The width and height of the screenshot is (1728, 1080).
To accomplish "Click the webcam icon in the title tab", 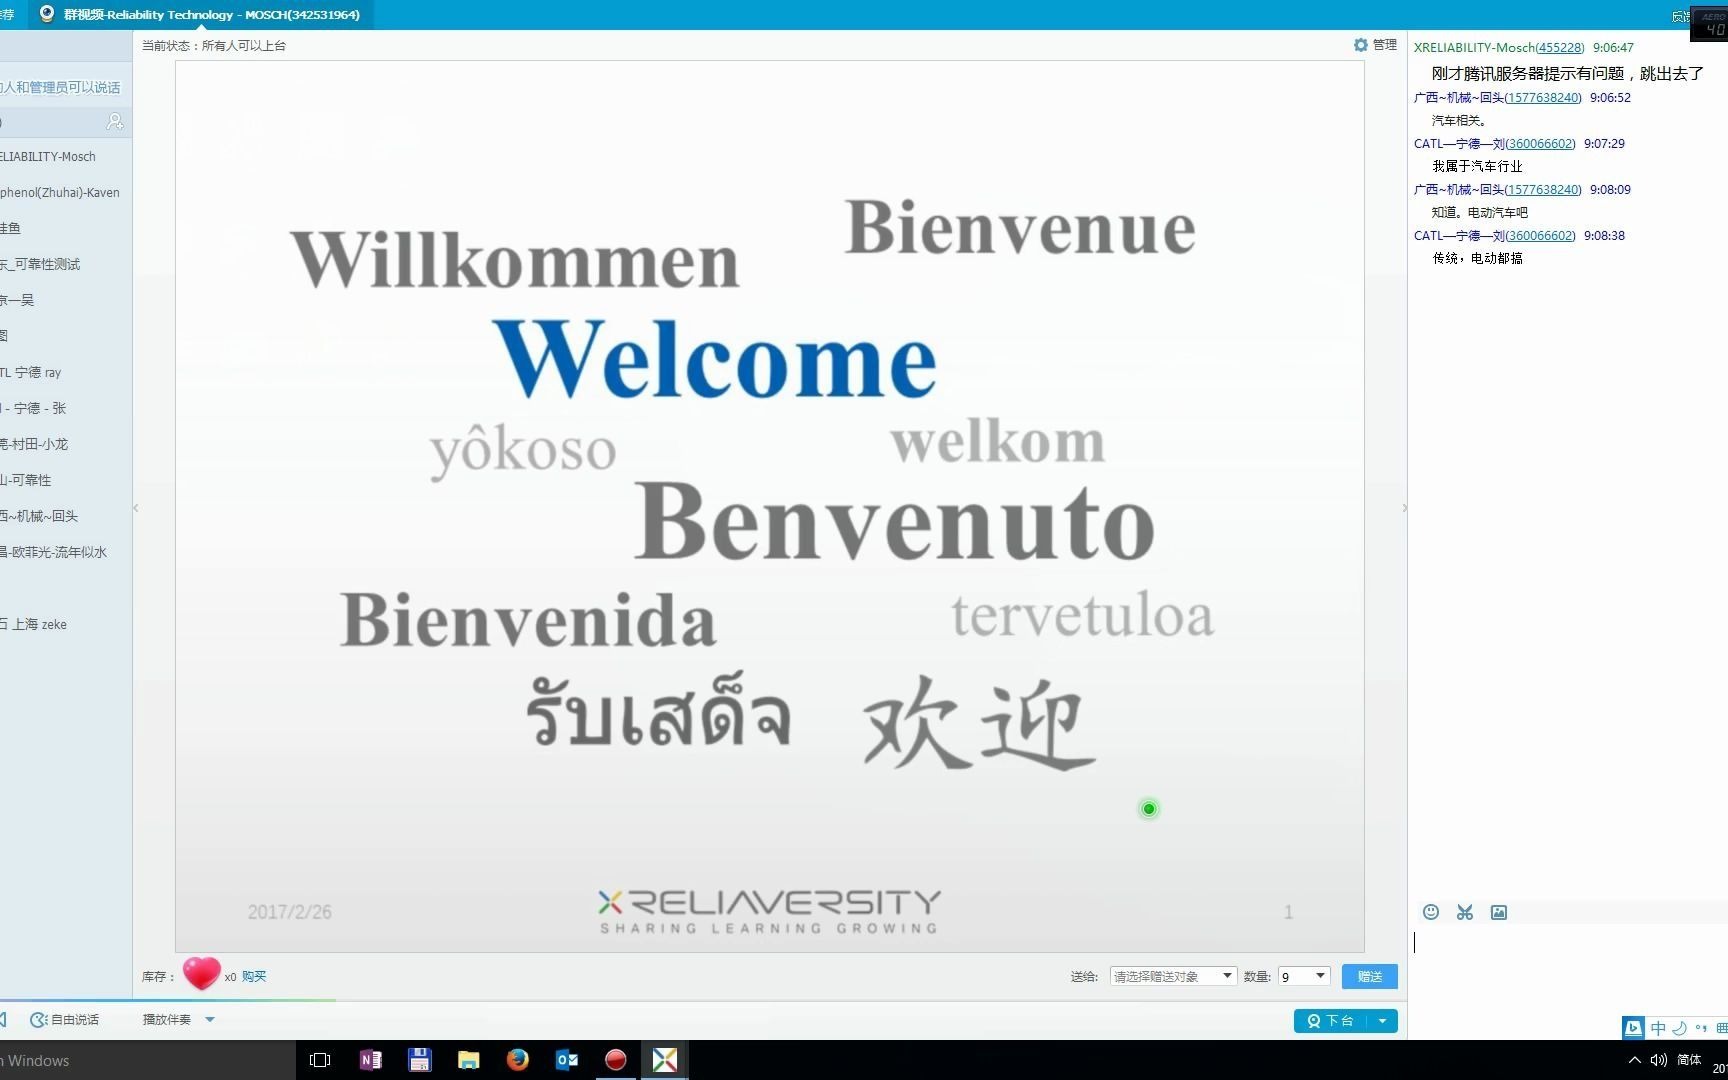I will pyautogui.click(x=46, y=14).
